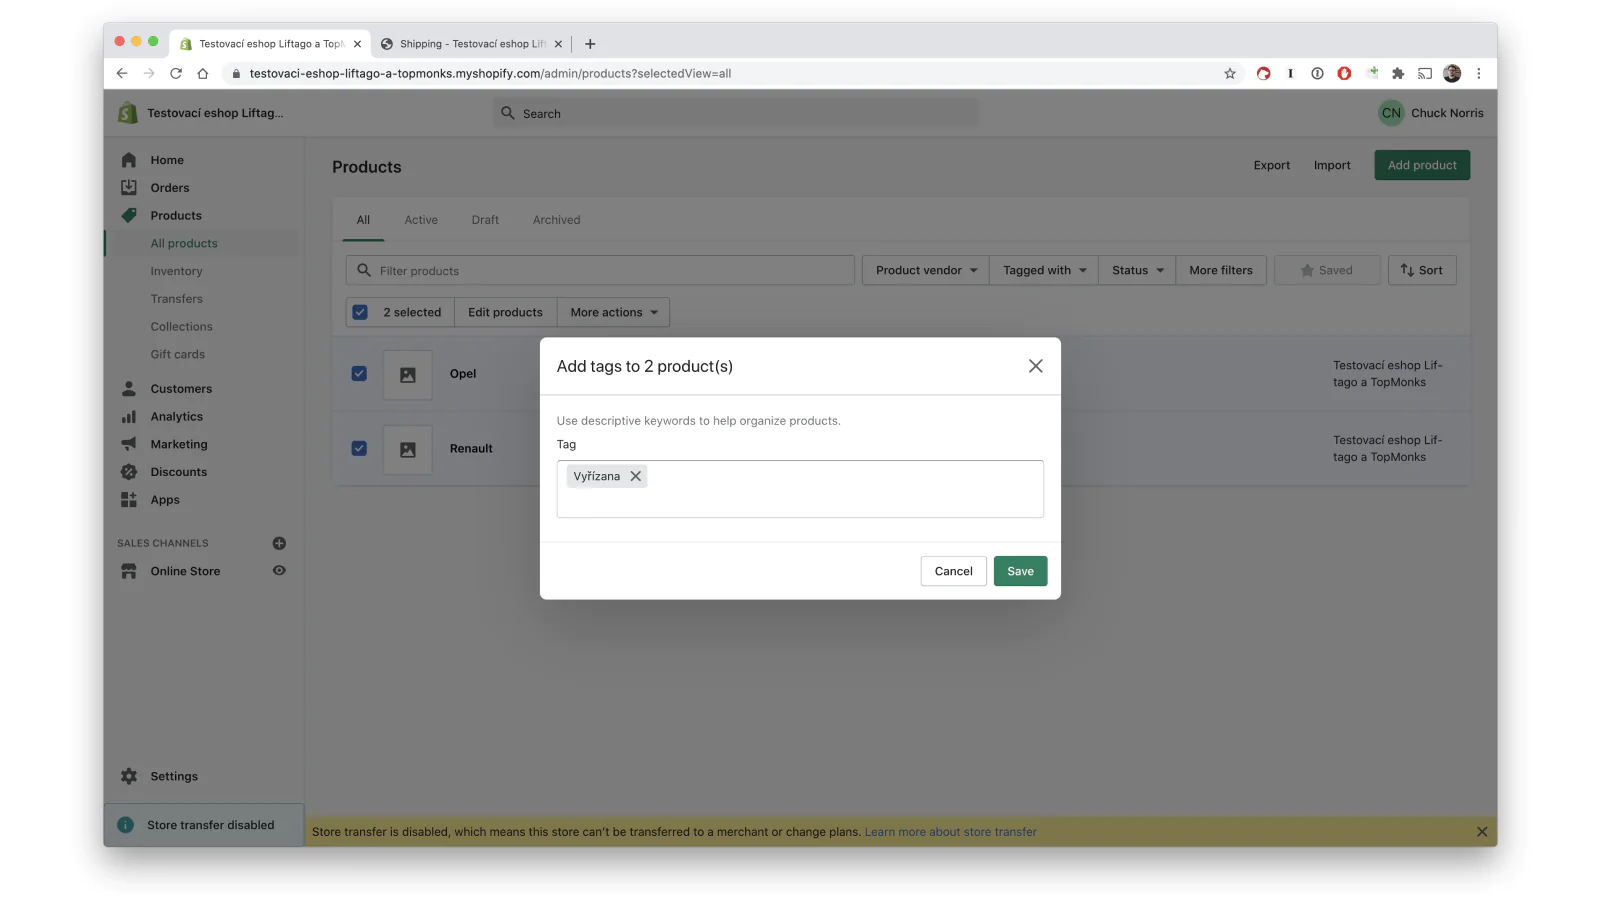Screen dimensions: 1600x900
Task: Switch to the Active tab
Action: pyautogui.click(x=421, y=220)
